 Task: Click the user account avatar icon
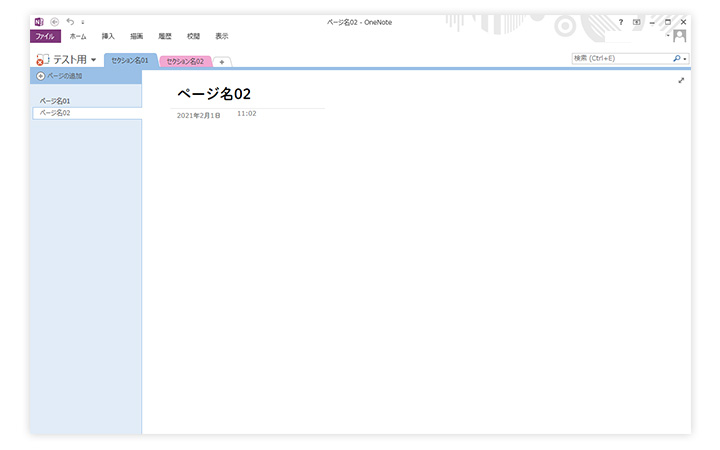(680, 36)
